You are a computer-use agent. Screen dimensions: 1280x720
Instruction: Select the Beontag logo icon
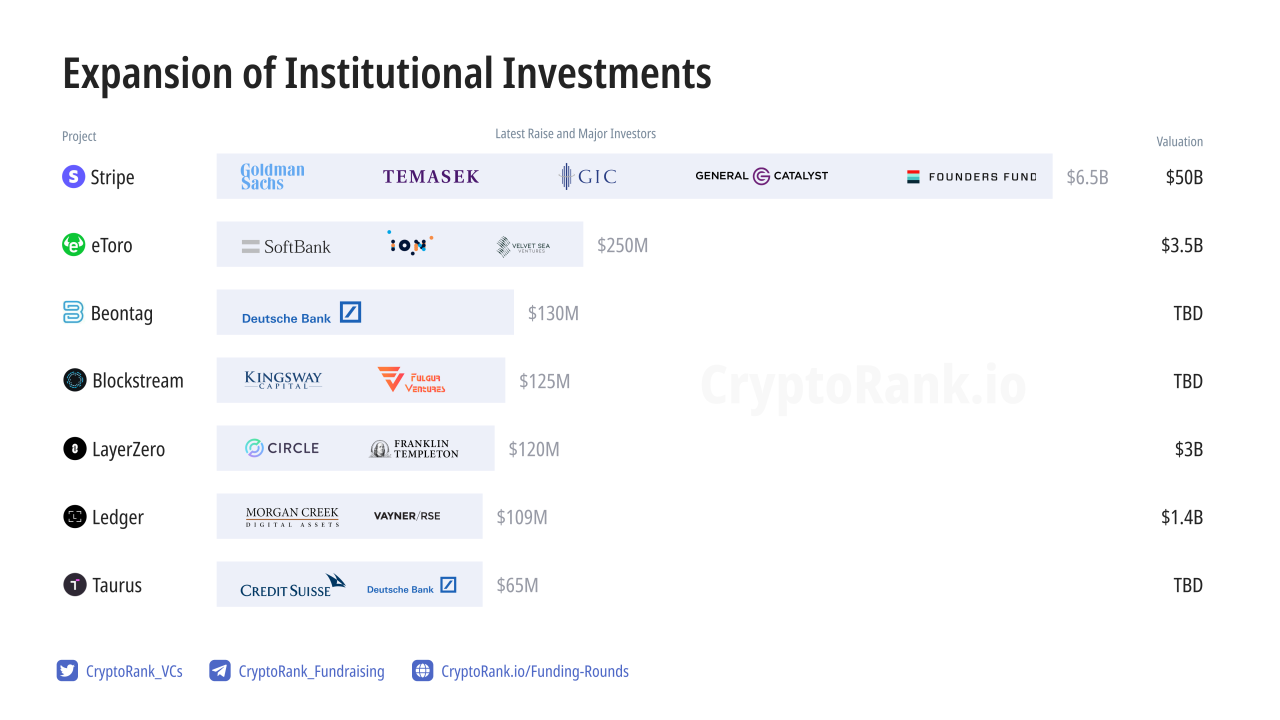[74, 313]
